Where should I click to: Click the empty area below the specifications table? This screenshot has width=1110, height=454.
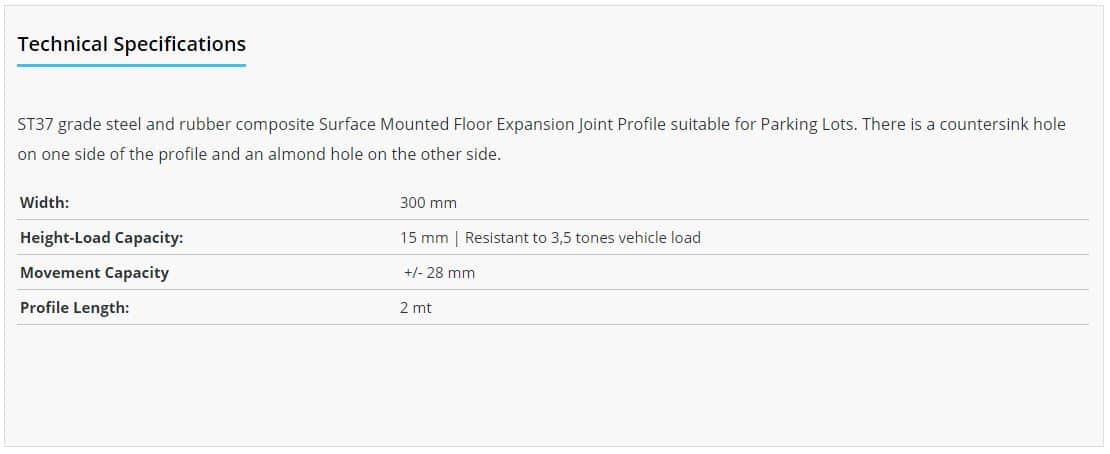tap(553, 386)
